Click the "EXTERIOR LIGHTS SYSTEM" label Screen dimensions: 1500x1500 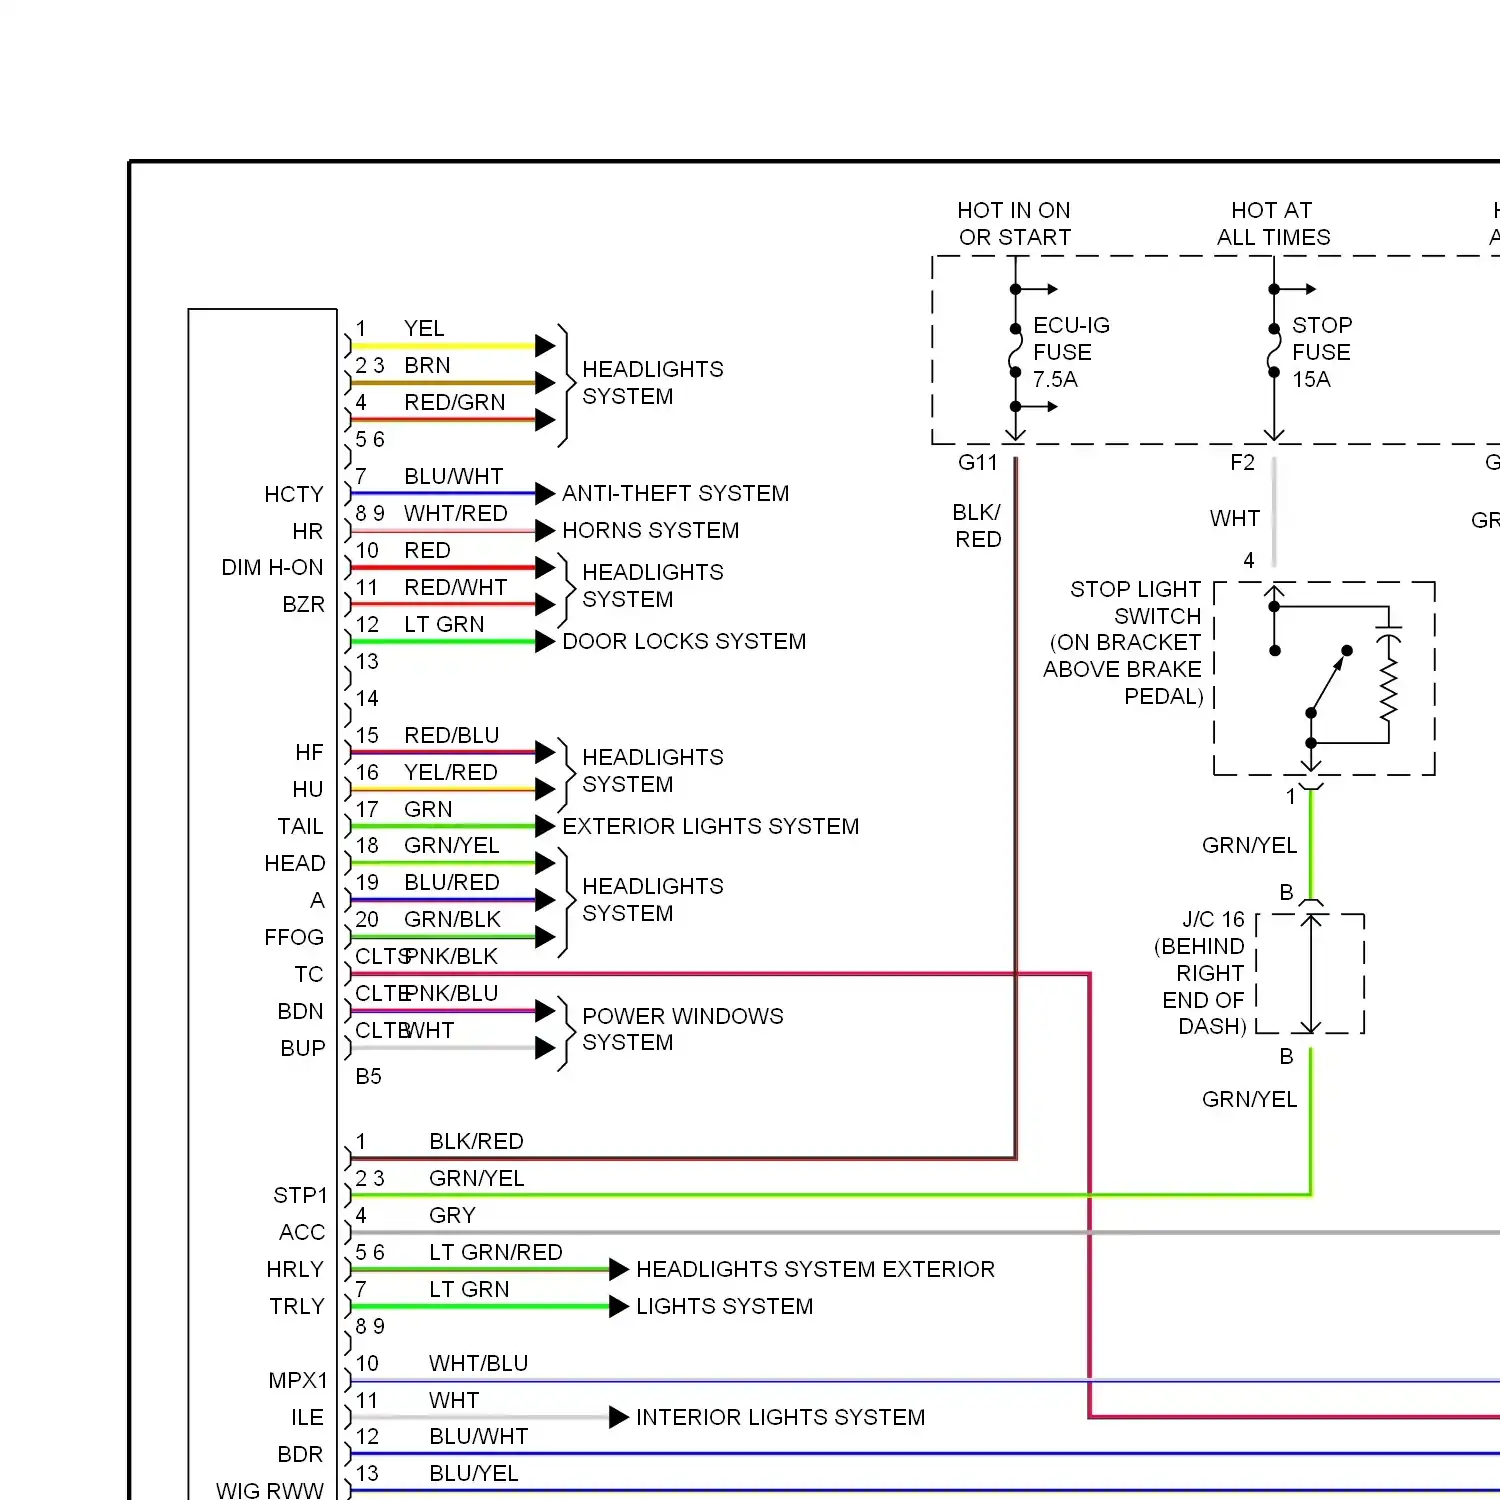(710, 826)
